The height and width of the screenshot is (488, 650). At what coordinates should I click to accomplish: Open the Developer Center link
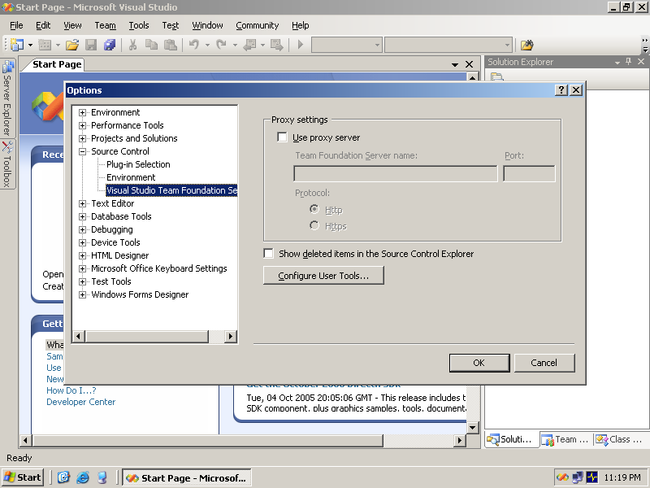pos(81,402)
